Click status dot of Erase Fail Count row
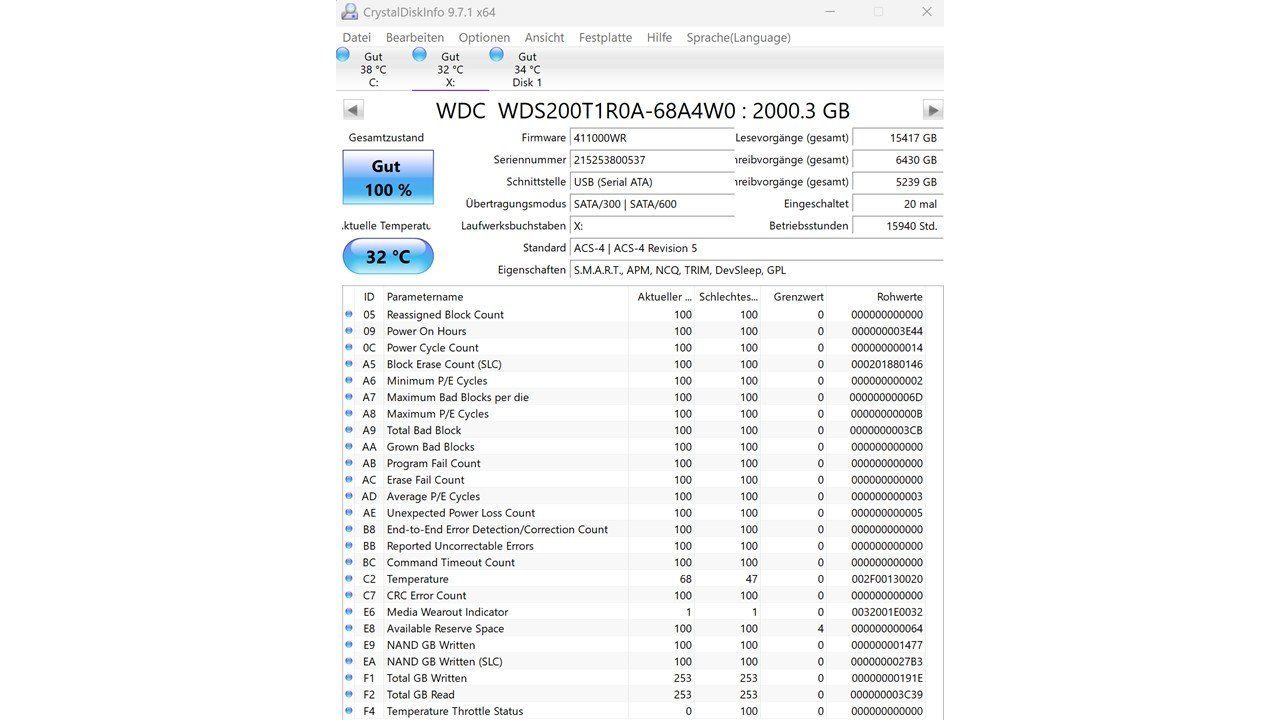The width and height of the screenshot is (1280, 720). pyautogui.click(x=349, y=480)
